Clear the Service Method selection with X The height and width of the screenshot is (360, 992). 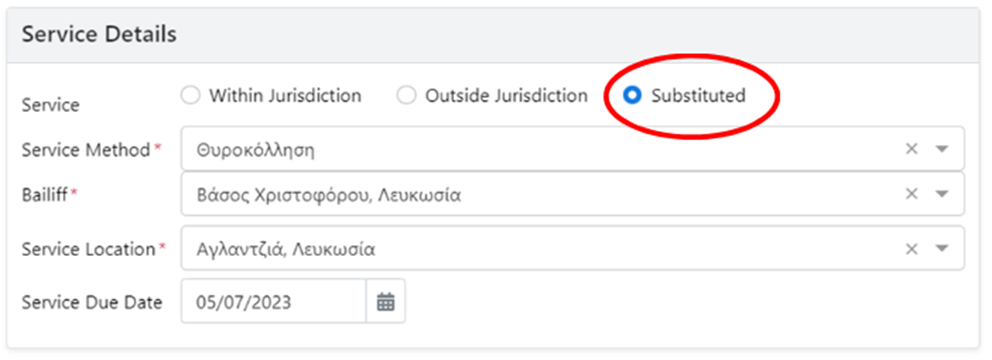click(911, 149)
